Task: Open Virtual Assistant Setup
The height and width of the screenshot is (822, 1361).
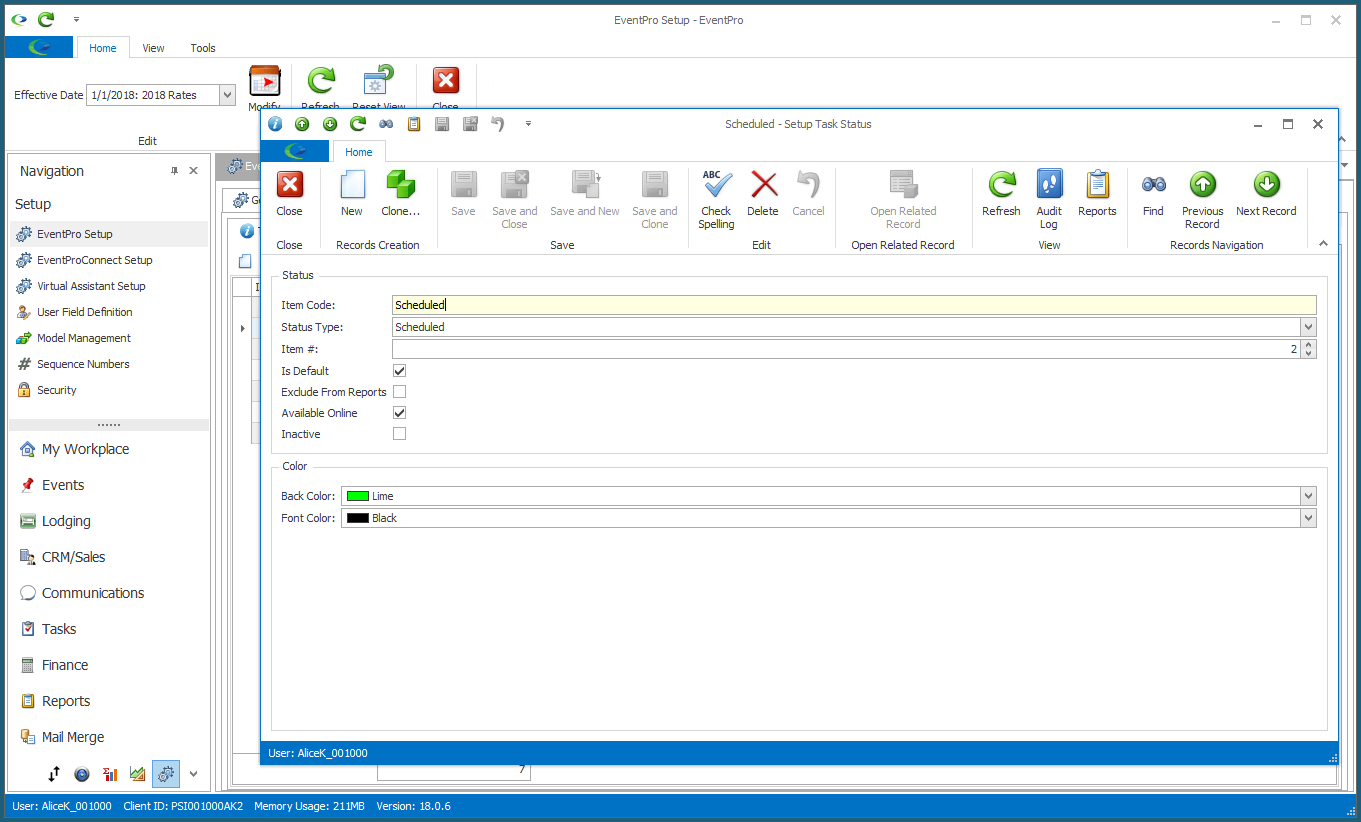Action: pos(110,286)
